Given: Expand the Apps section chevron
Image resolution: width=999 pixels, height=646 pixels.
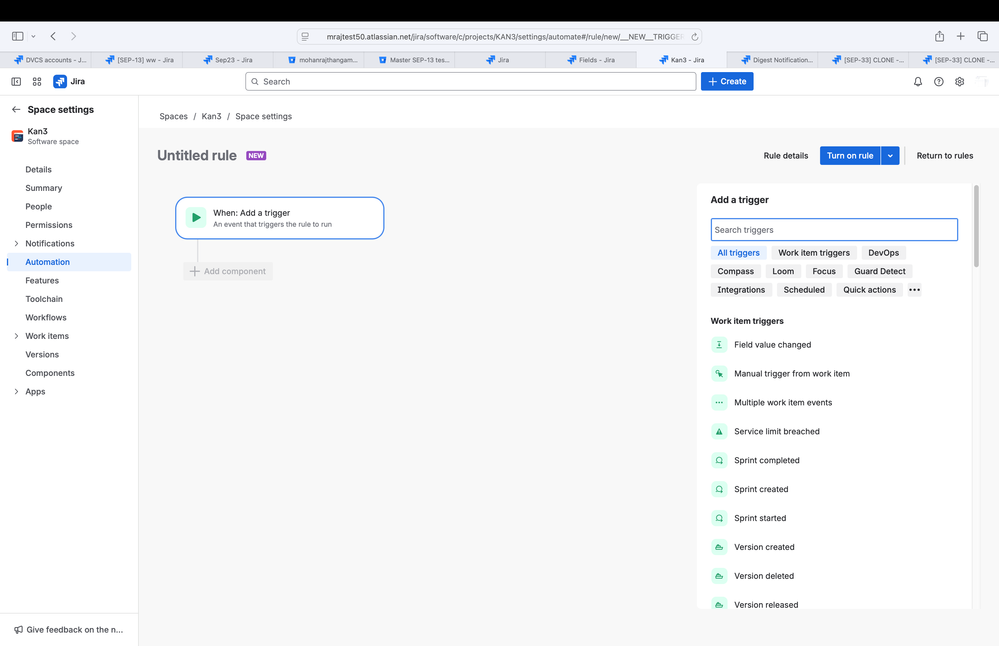Looking at the screenshot, I should point(16,391).
